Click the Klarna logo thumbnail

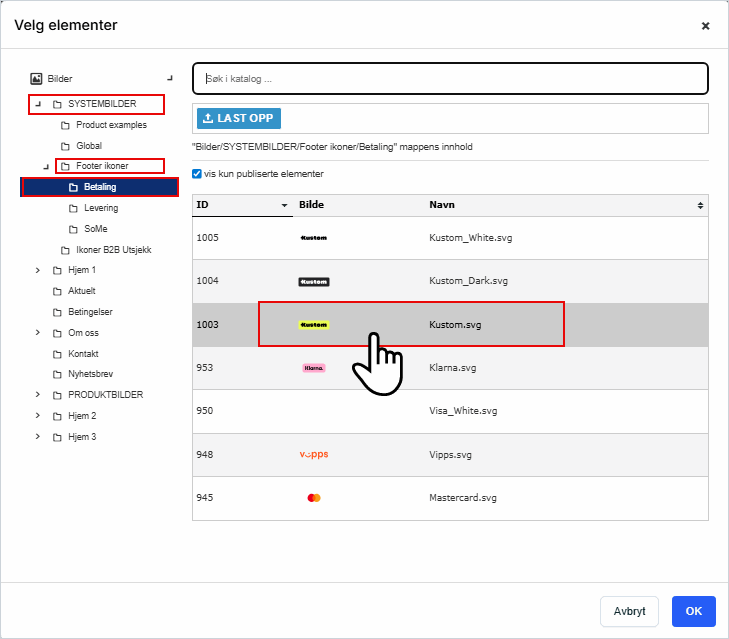(313, 368)
